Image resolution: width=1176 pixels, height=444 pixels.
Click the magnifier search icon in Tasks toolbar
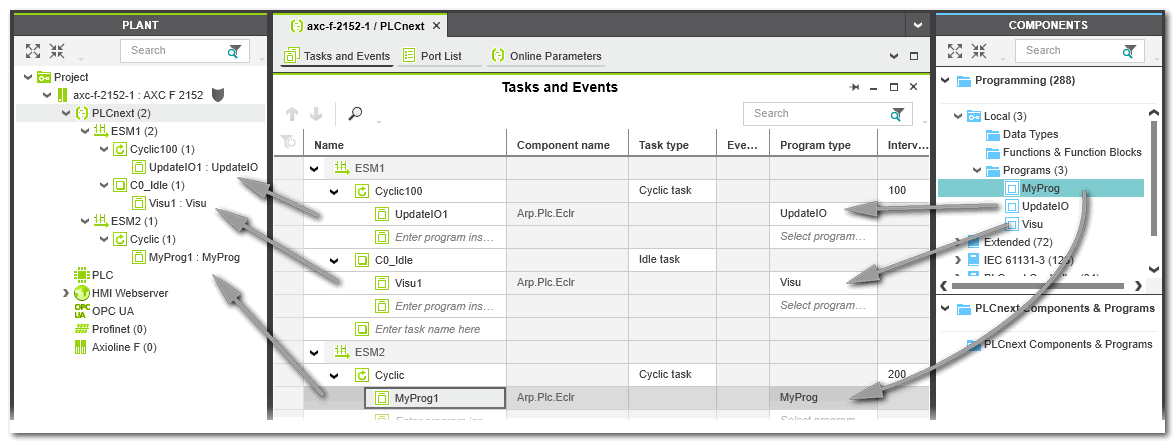pyautogui.click(x=355, y=114)
